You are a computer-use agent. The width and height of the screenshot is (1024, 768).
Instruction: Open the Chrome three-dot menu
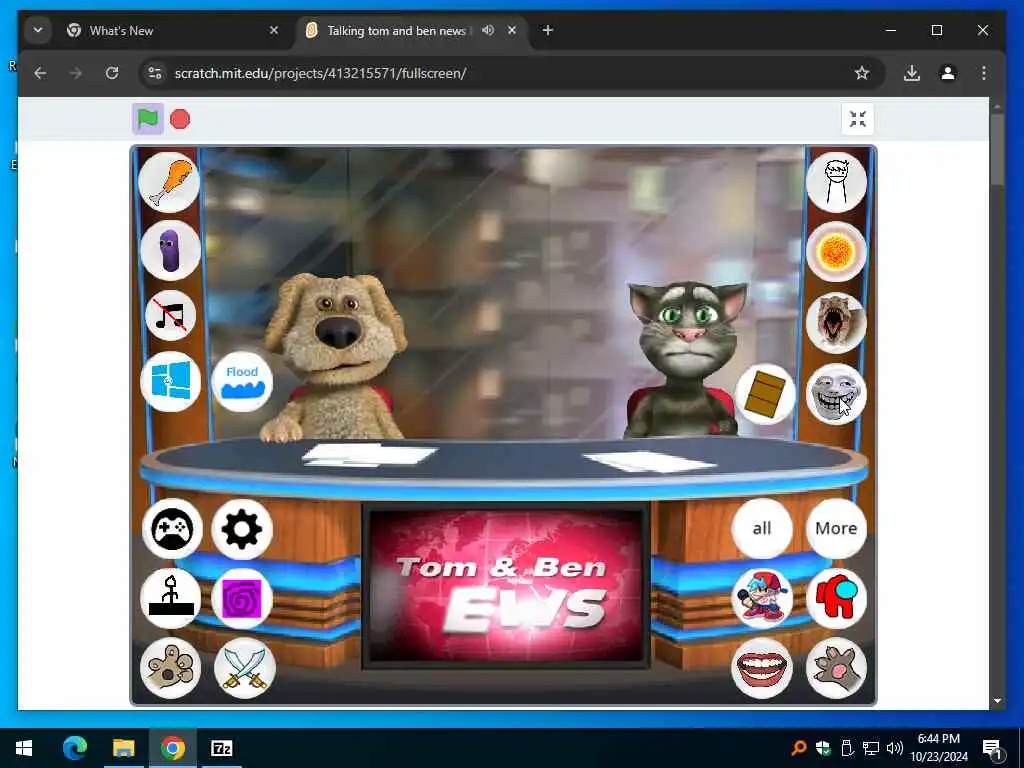click(x=984, y=73)
